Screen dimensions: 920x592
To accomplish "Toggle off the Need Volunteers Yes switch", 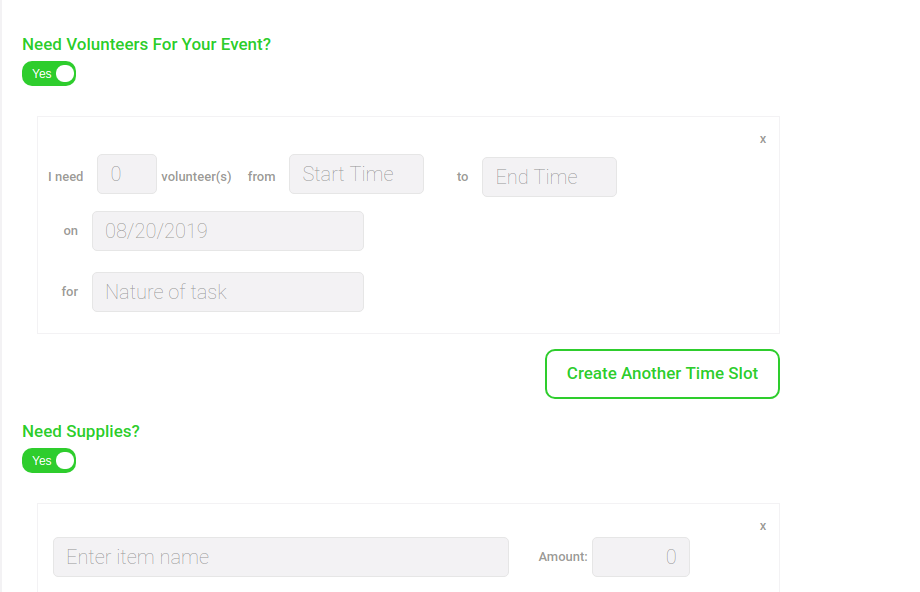I will 49,74.
